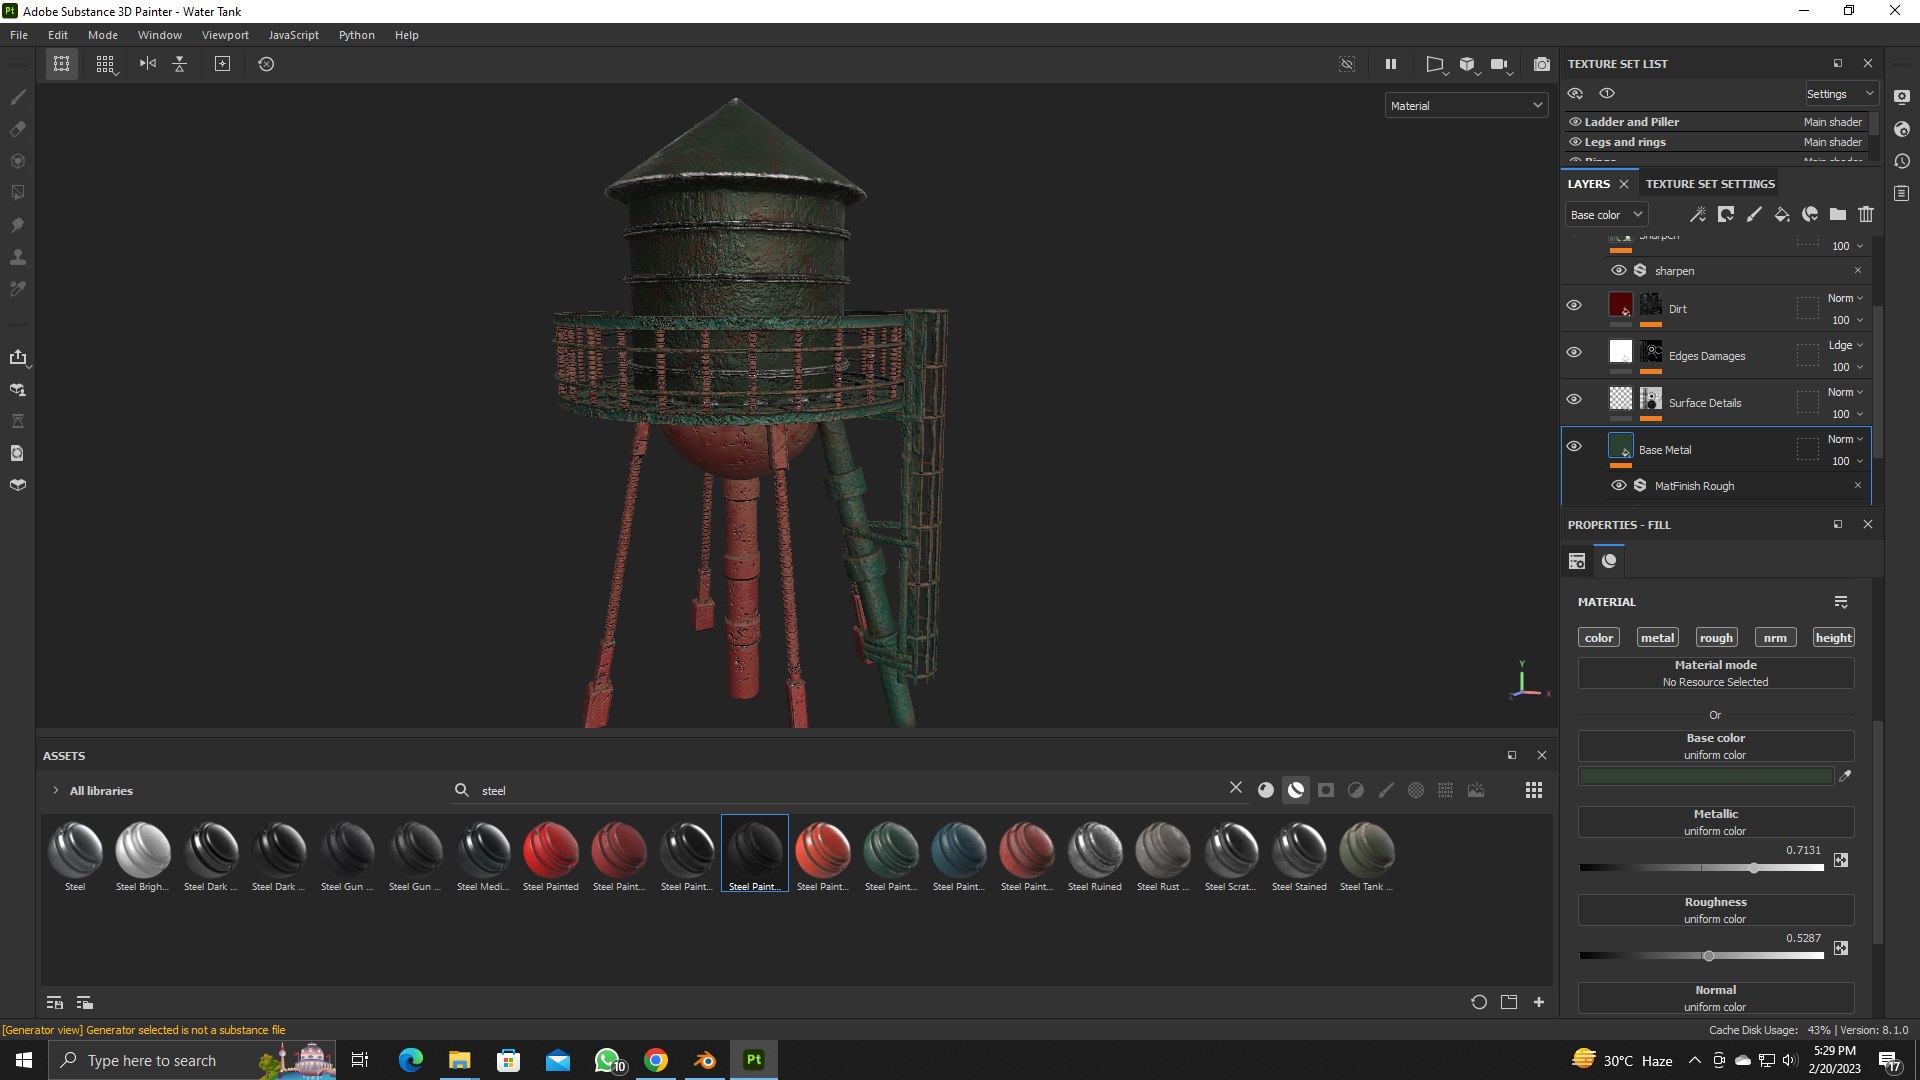
Task: Select the Material picker tool
Action: (x=17, y=288)
